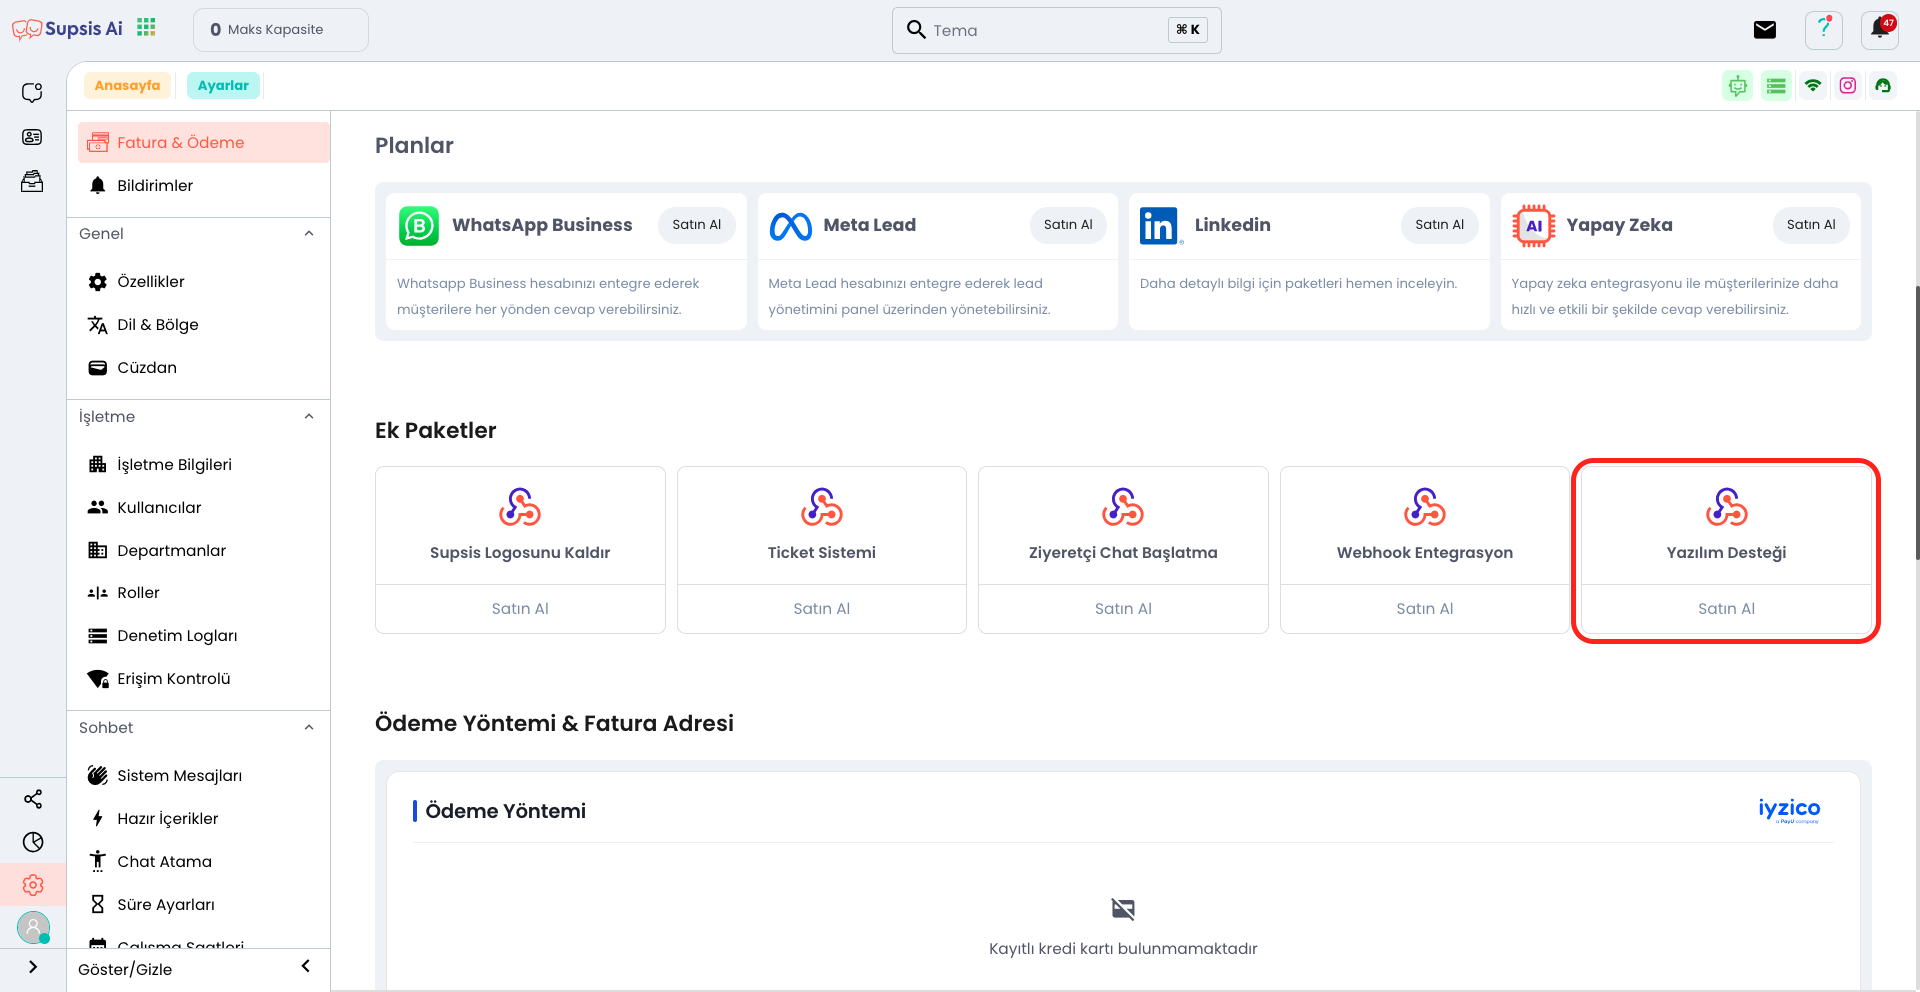Open the share integrations icon in left rail
Viewport: 1920px width, 992px height.
33,799
